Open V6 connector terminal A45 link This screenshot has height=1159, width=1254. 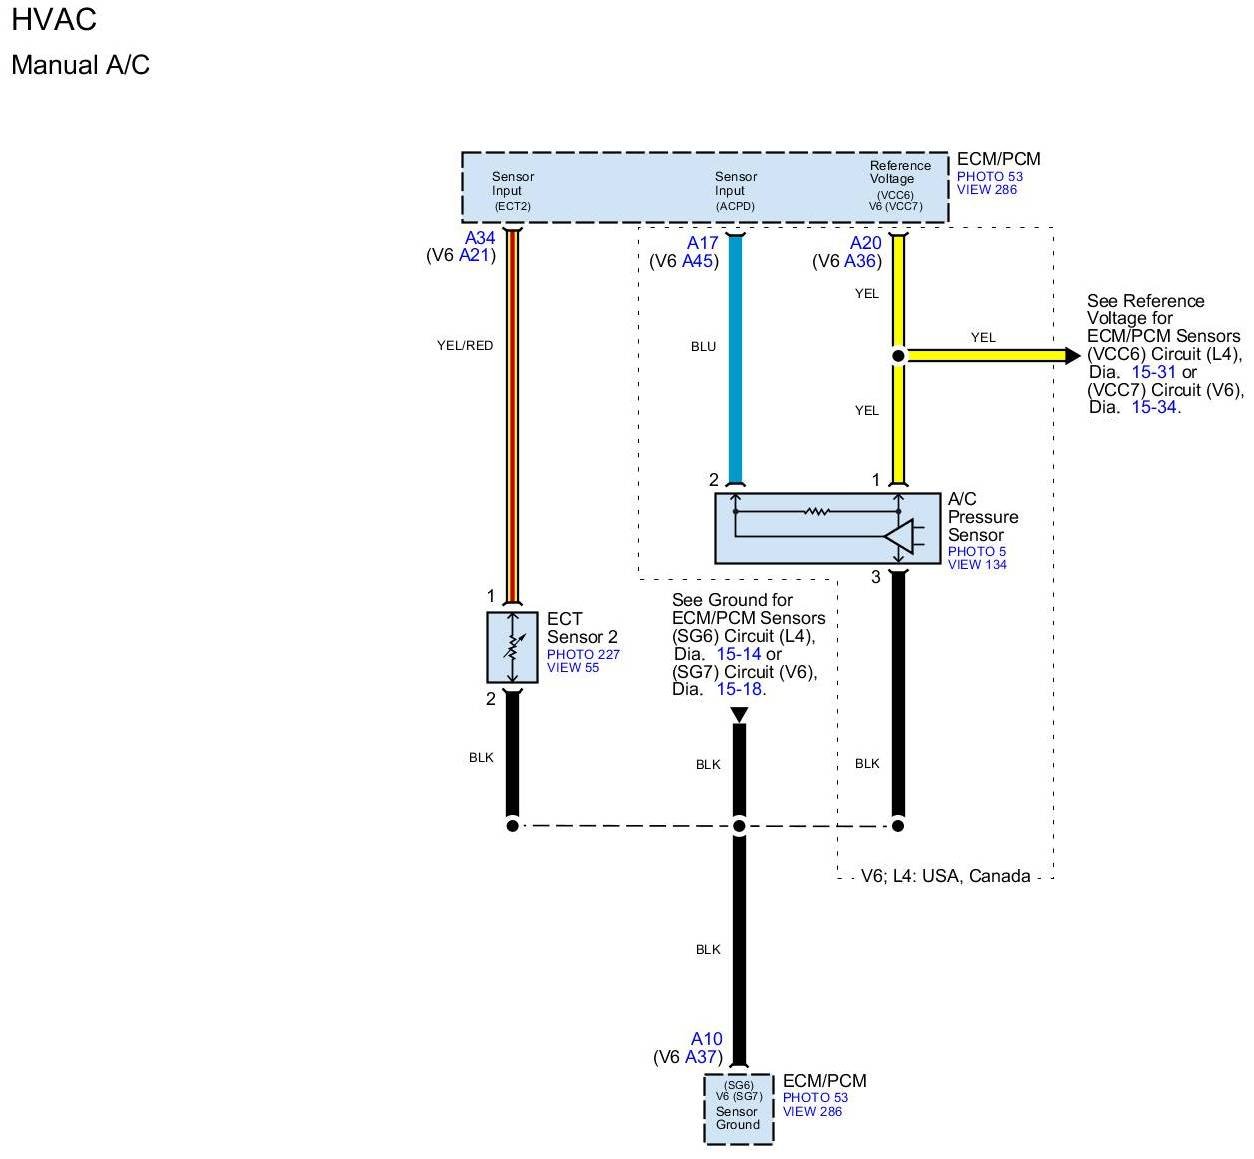coord(698,261)
